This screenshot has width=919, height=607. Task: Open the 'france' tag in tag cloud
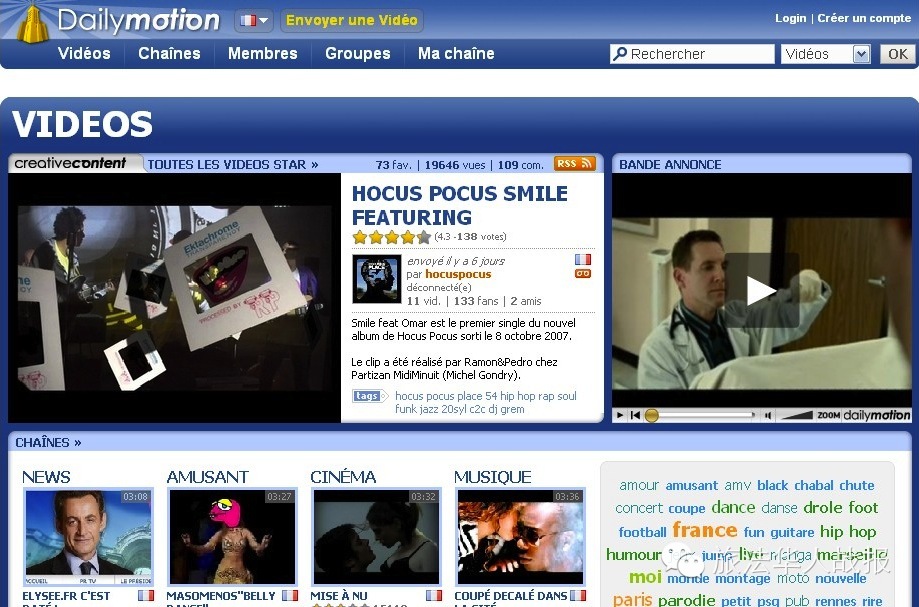tap(704, 530)
